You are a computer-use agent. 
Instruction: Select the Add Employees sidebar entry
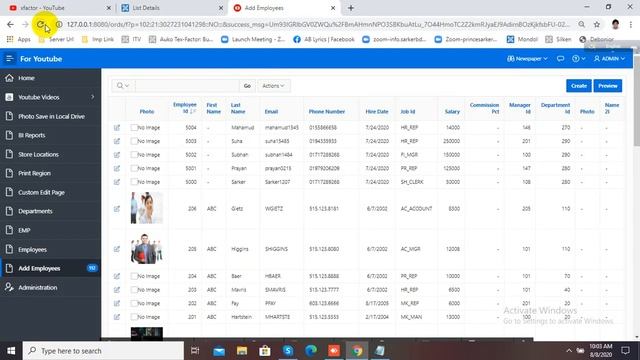[x=39, y=268]
